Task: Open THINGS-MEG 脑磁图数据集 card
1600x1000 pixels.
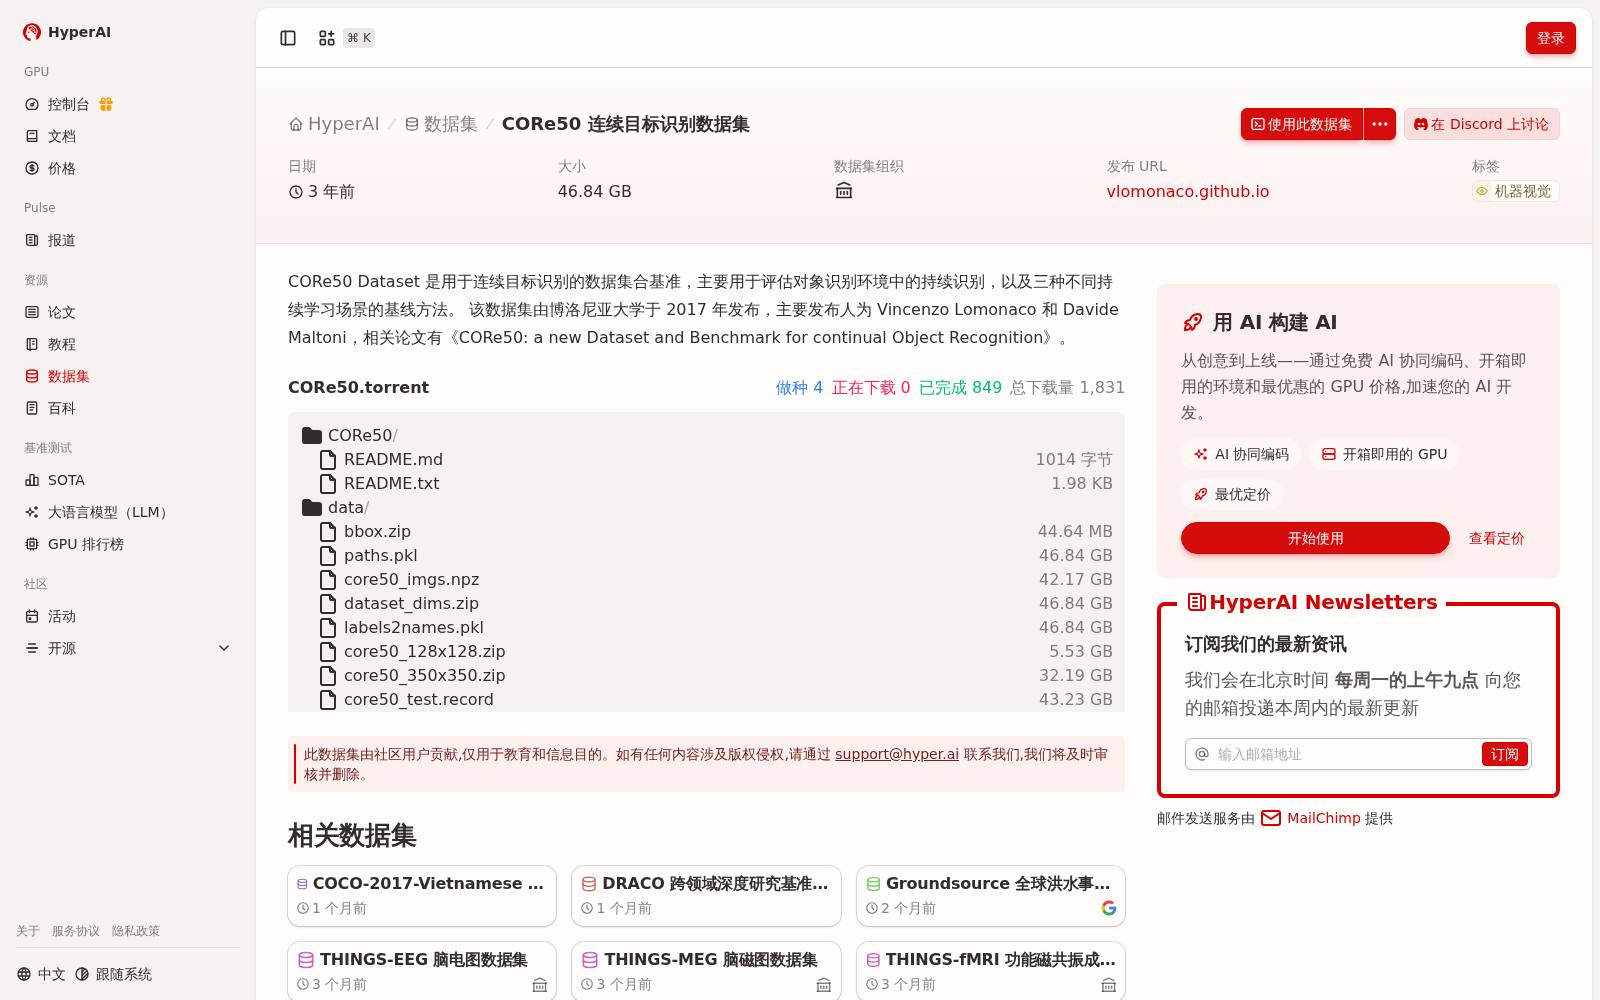Action: pos(706,971)
